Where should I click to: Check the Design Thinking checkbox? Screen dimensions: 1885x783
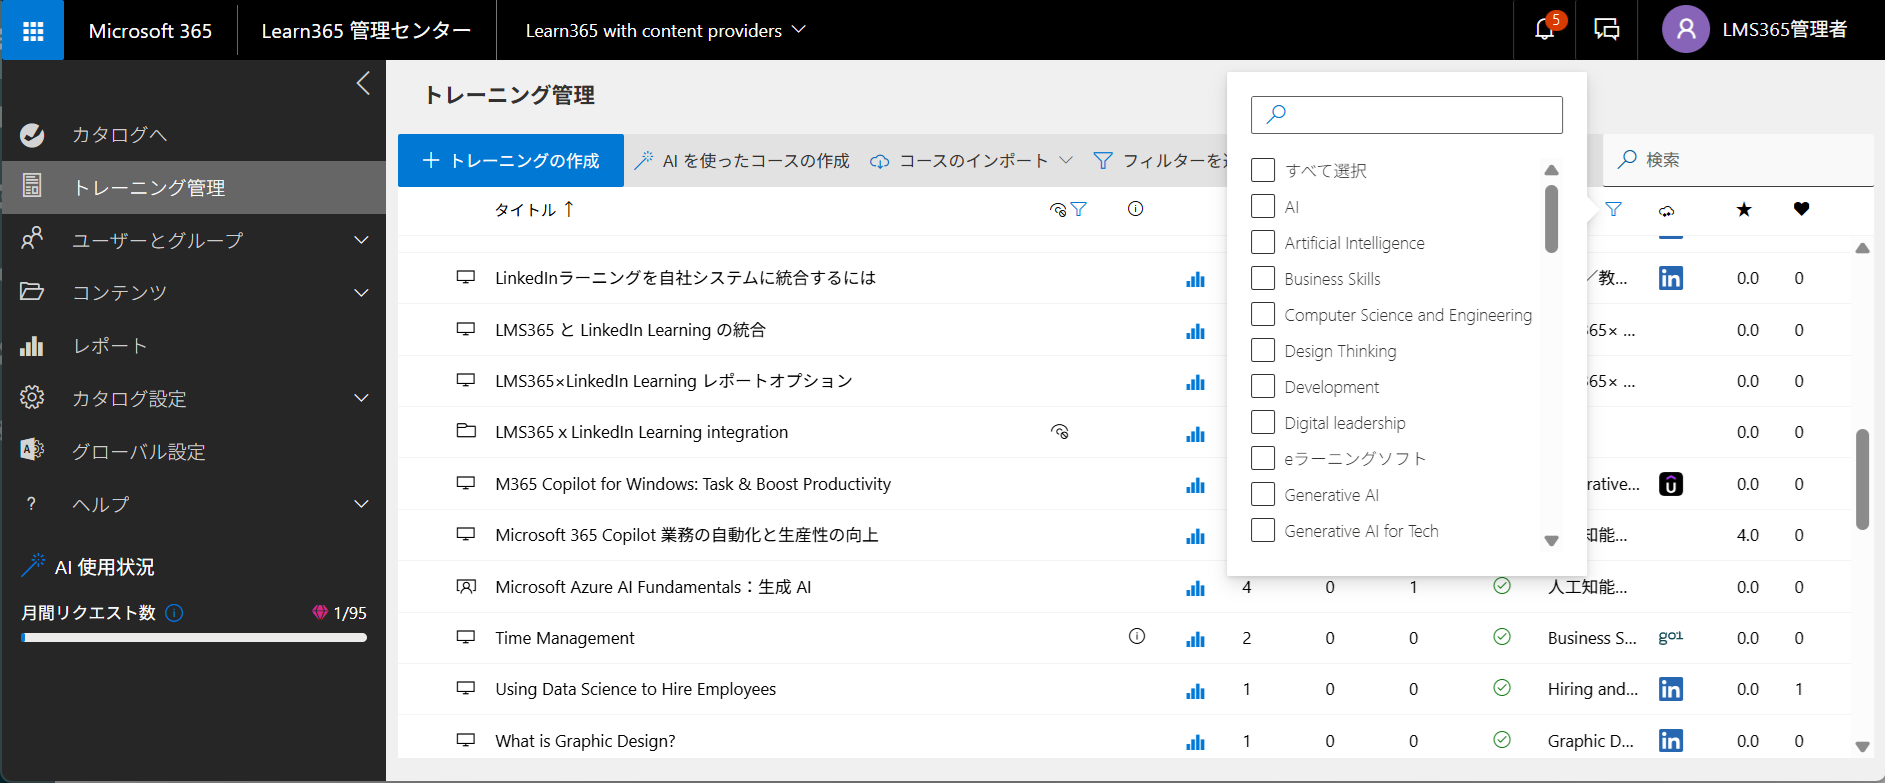pyautogui.click(x=1263, y=350)
